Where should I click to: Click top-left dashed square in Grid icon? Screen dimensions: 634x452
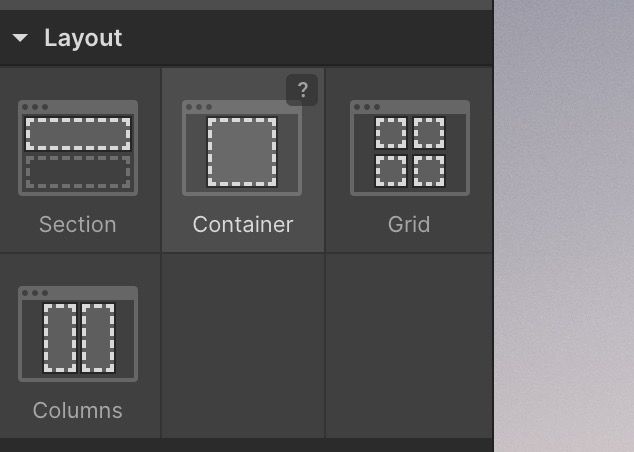(391, 133)
